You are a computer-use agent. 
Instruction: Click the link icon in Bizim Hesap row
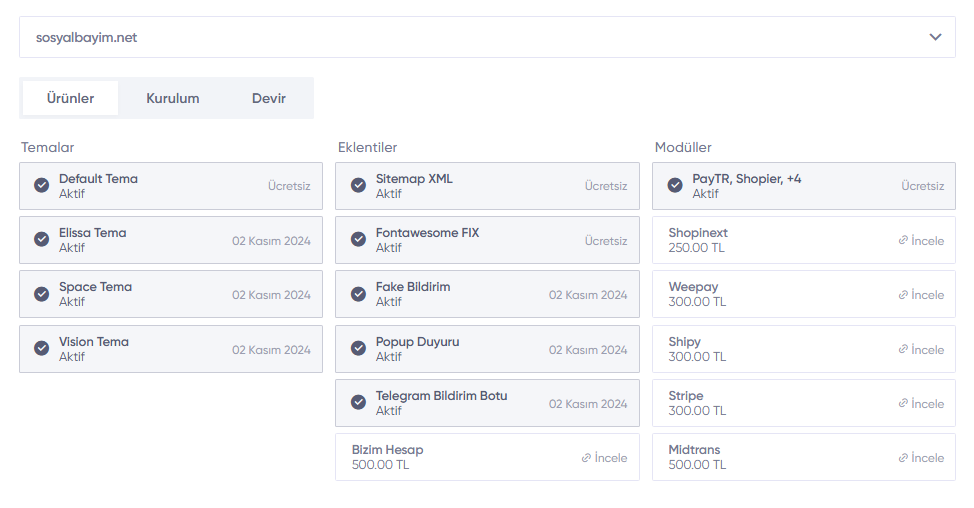coord(586,458)
